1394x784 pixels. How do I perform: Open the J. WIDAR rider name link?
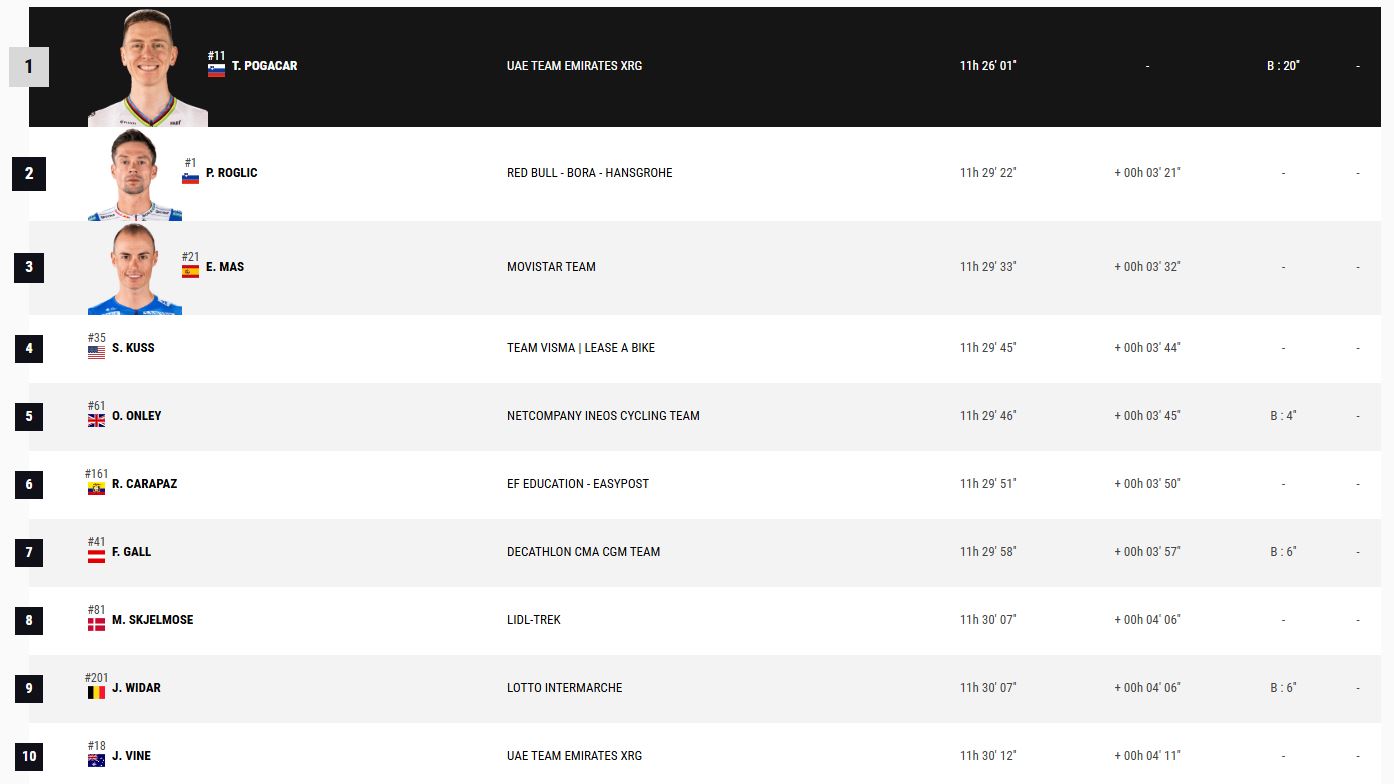point(136,688)
